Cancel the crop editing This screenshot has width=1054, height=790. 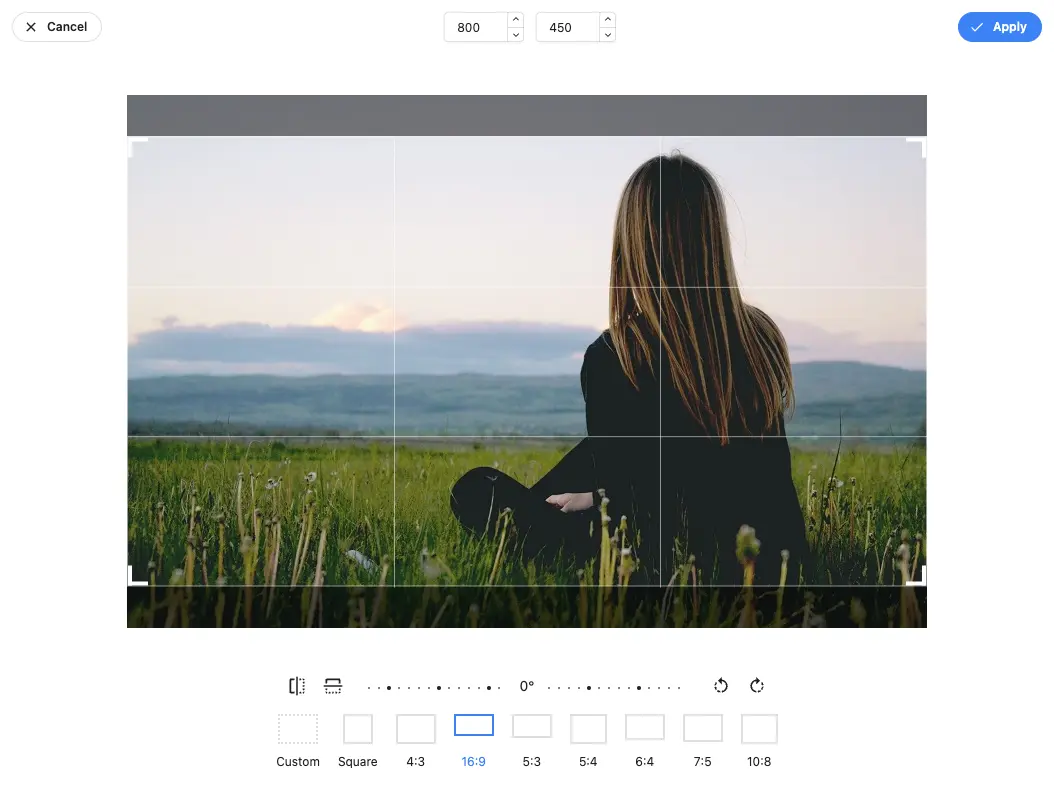point(57,27)
